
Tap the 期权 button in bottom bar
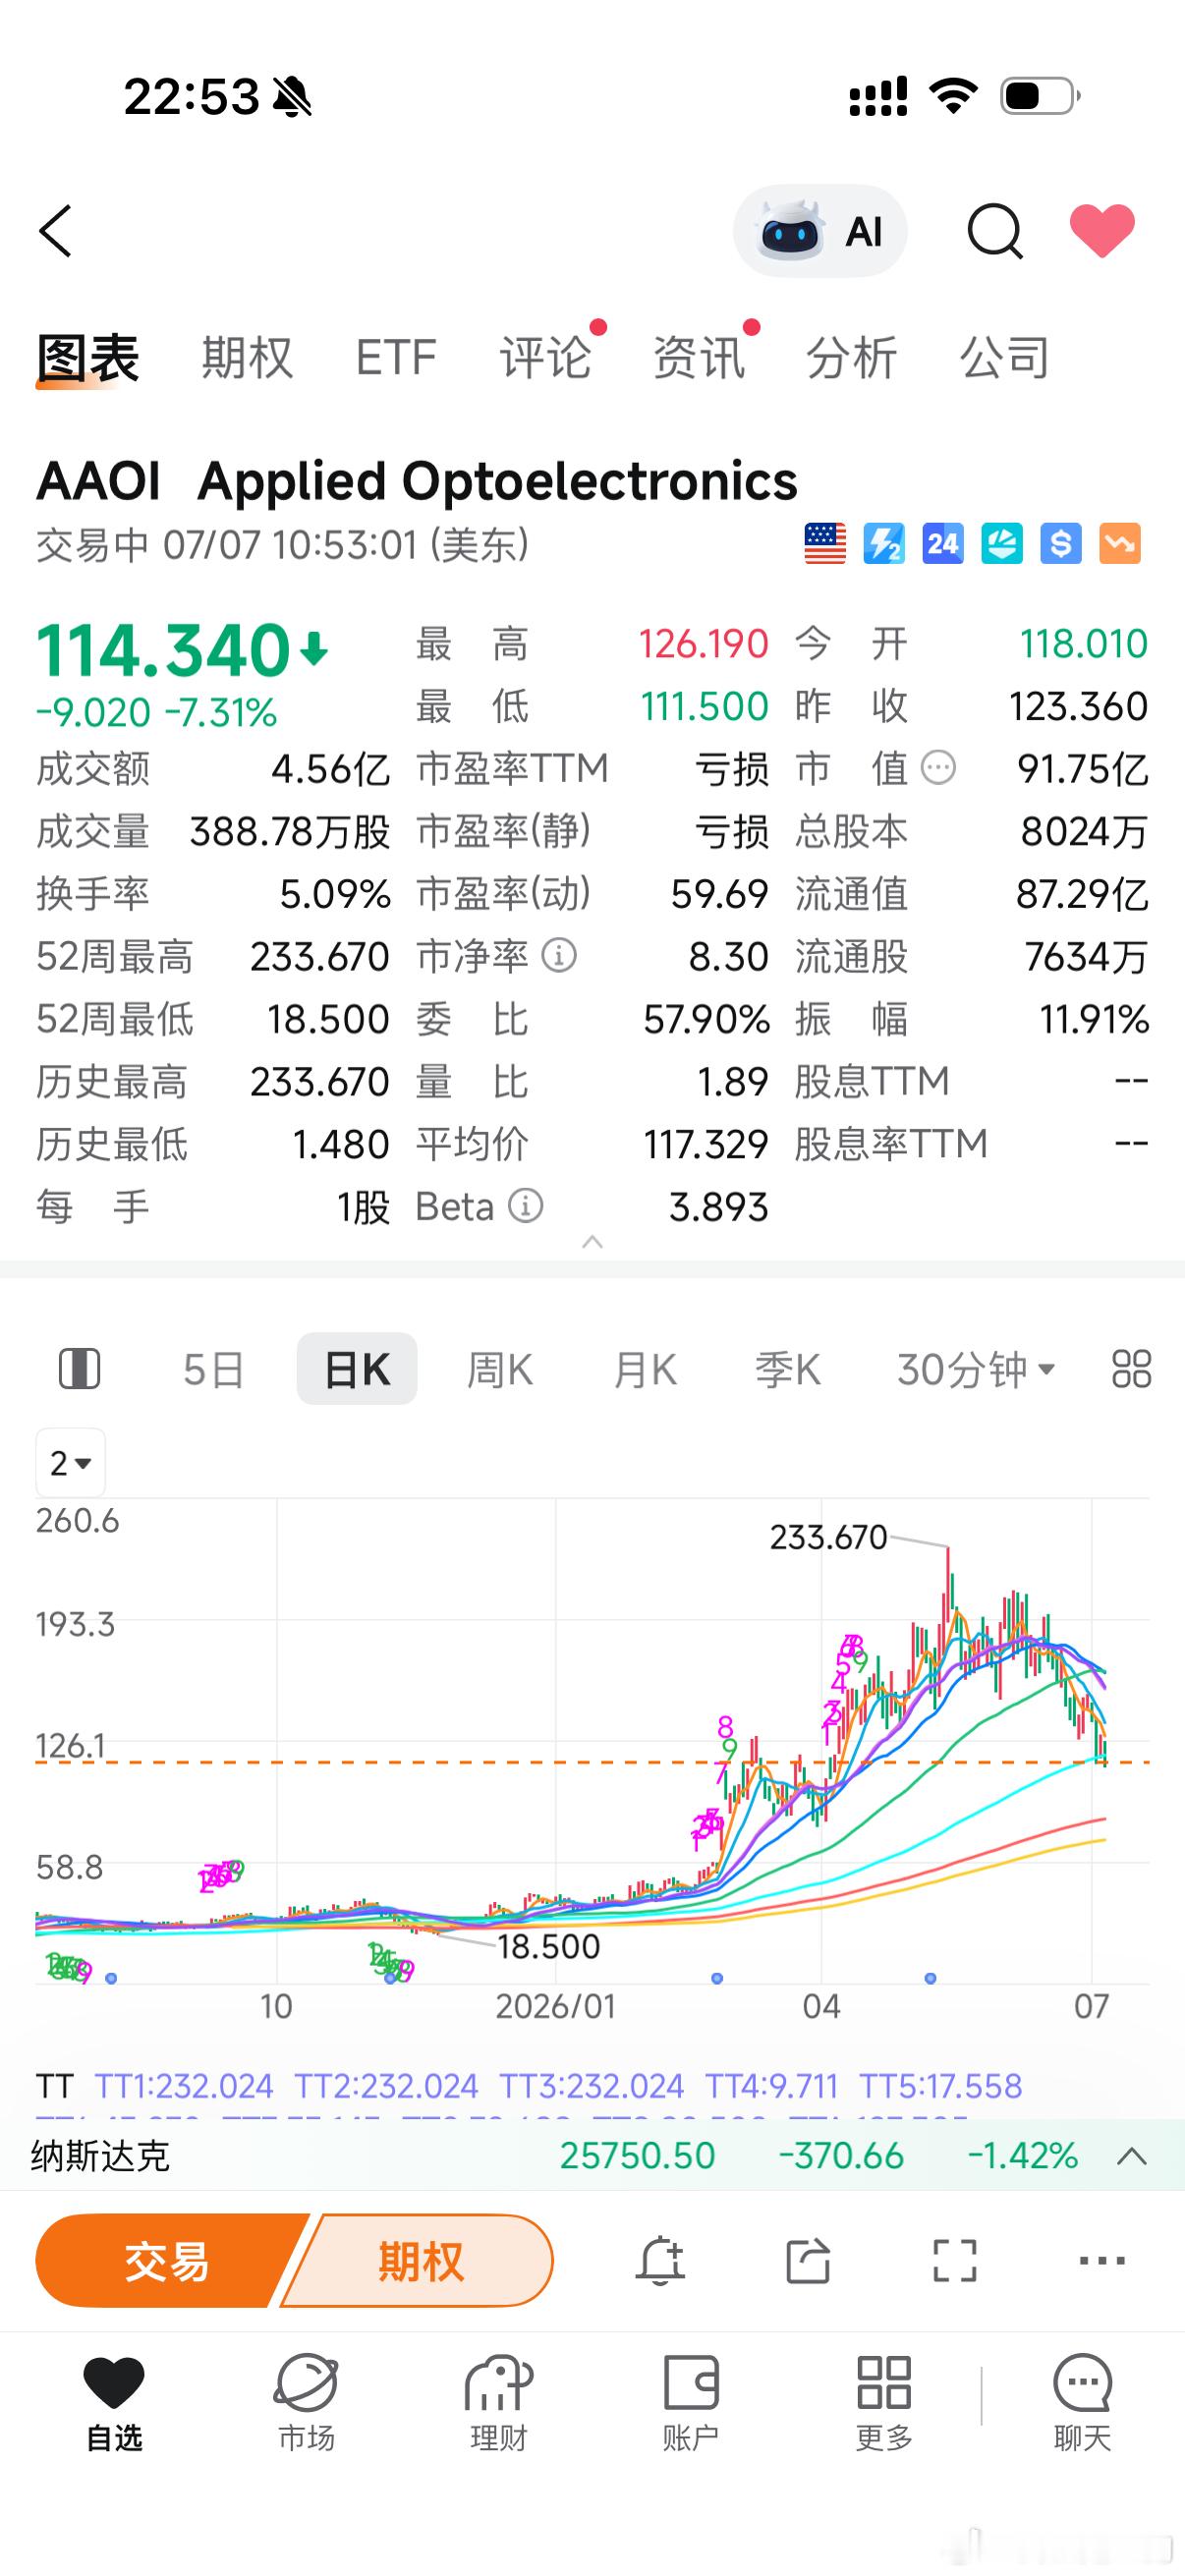tap(420, 2260)
